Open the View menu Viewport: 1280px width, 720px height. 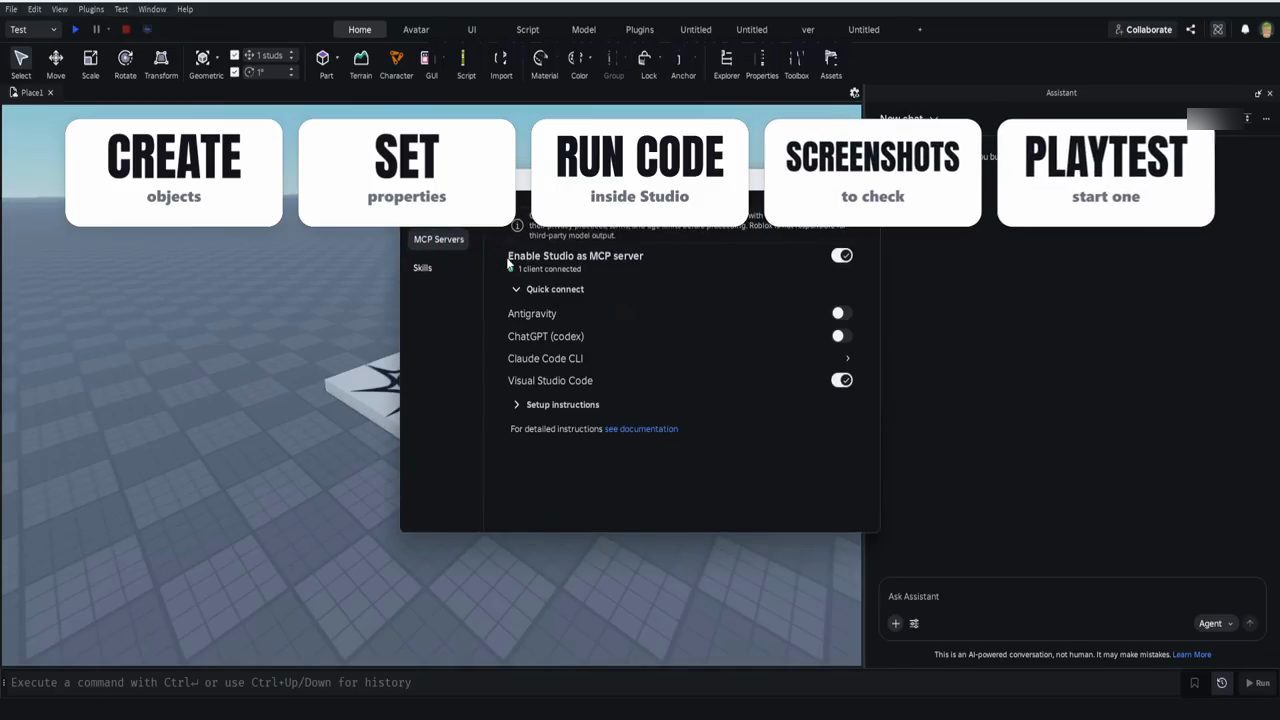point(60,9)
